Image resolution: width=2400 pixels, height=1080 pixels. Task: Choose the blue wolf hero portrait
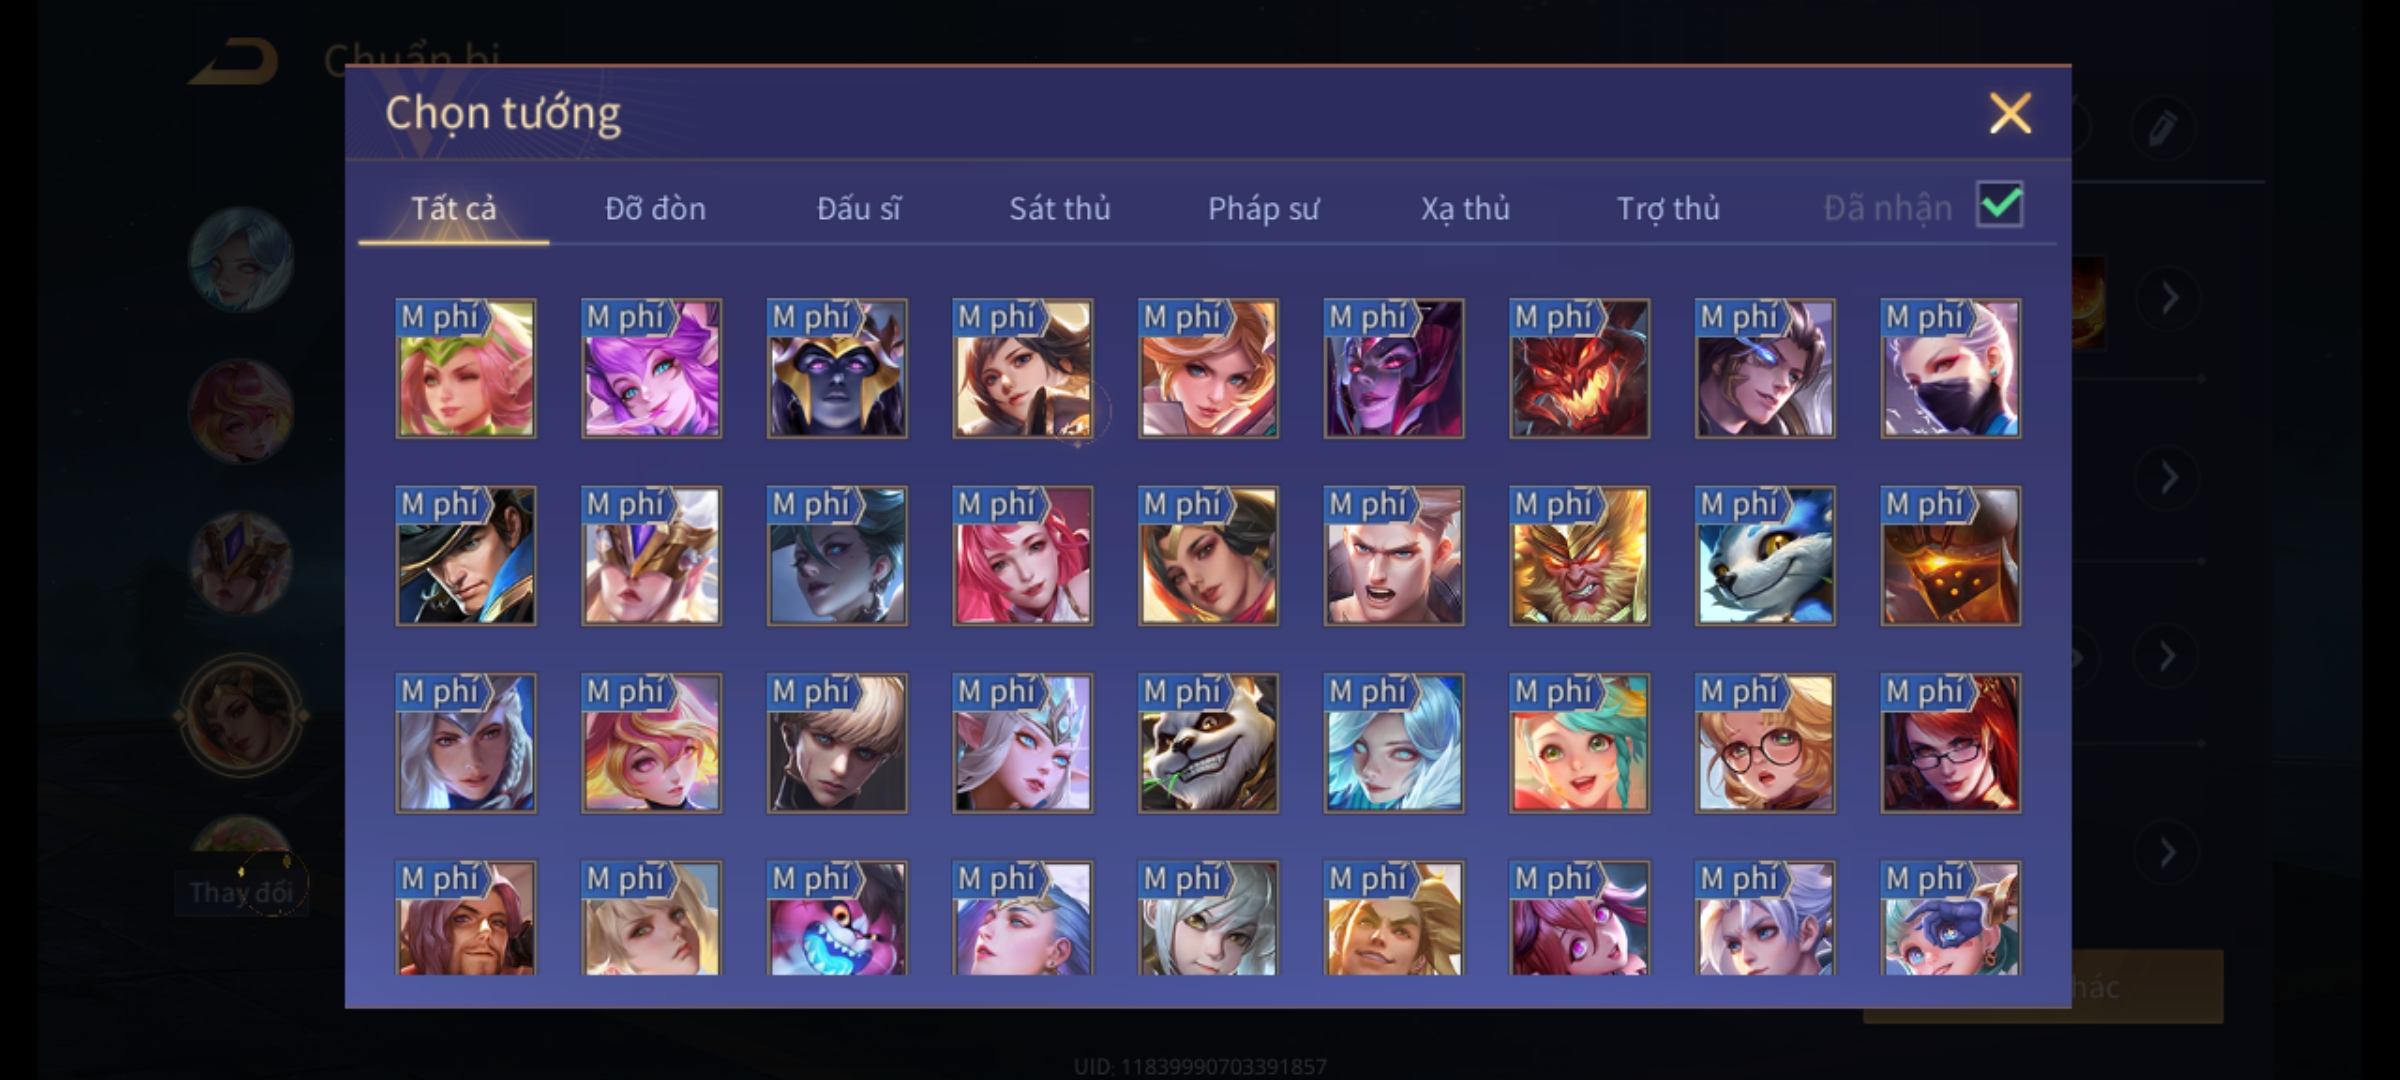coord(1765,556)
